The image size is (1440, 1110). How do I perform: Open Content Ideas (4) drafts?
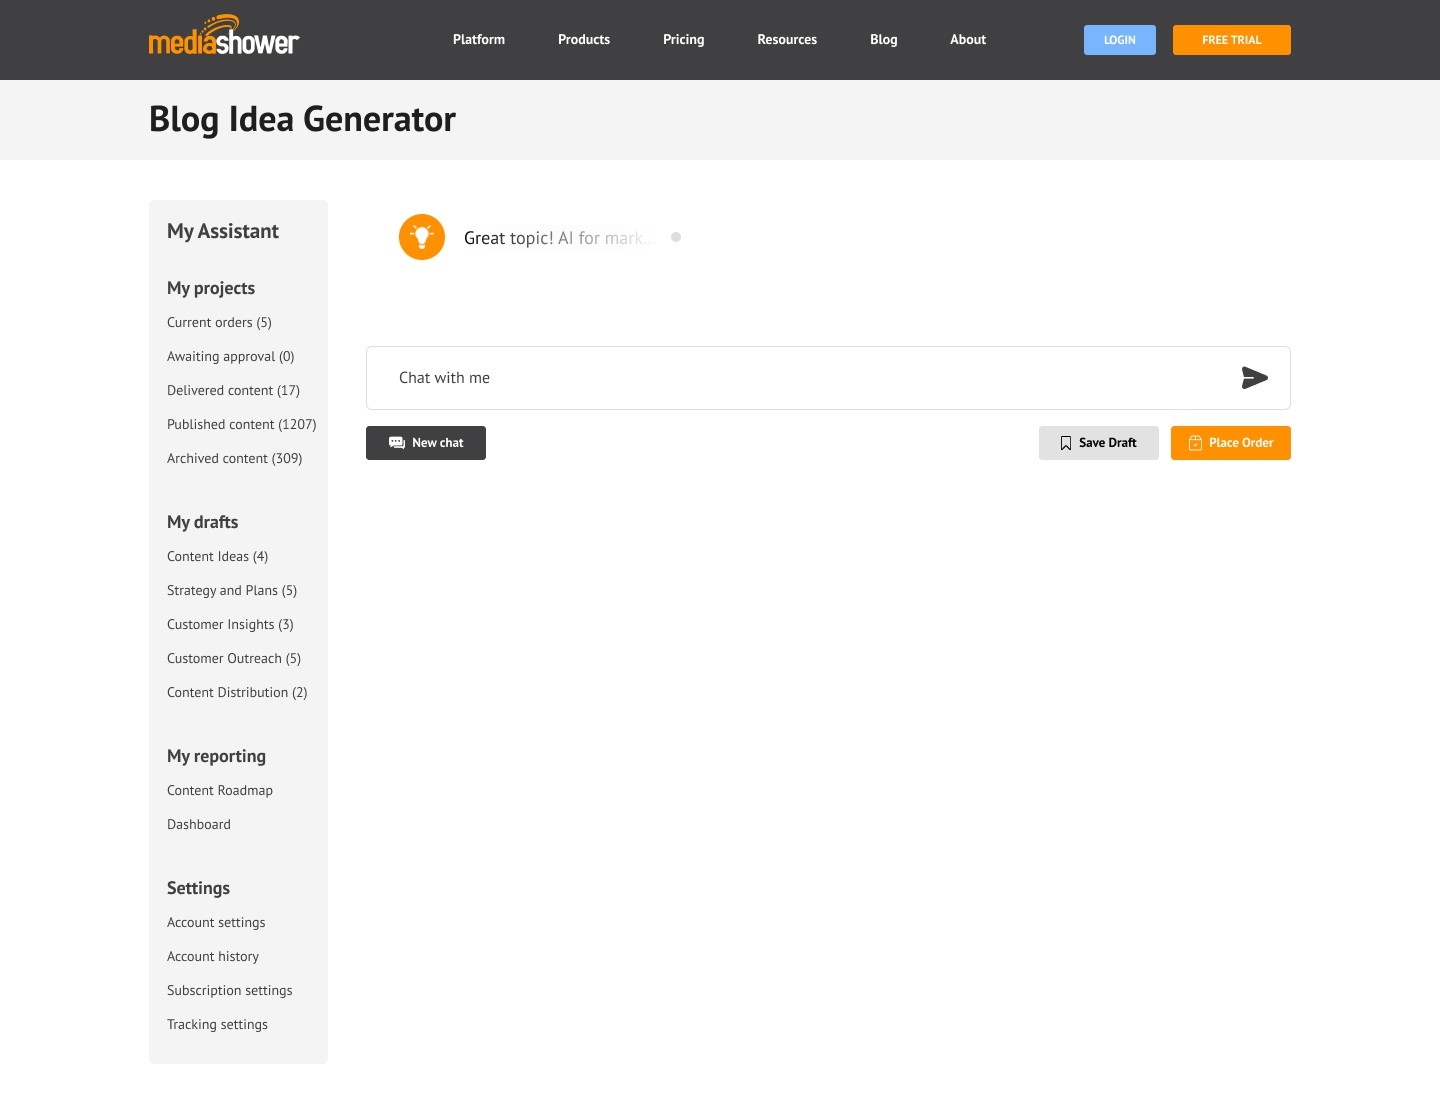[x=218, y=556]
